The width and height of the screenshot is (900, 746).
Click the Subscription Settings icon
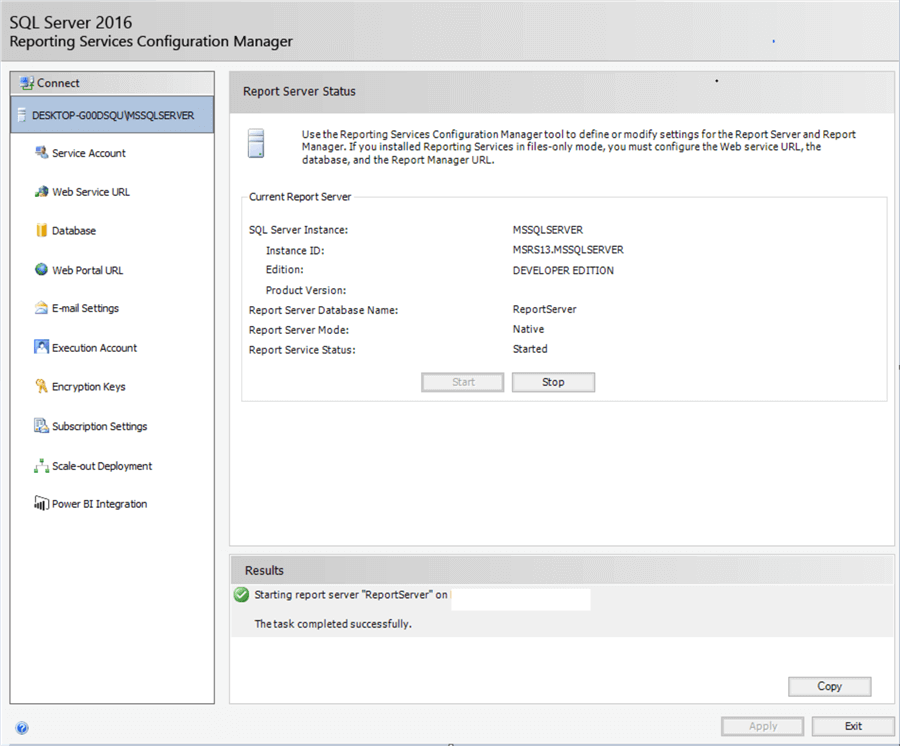pos(41,426)
